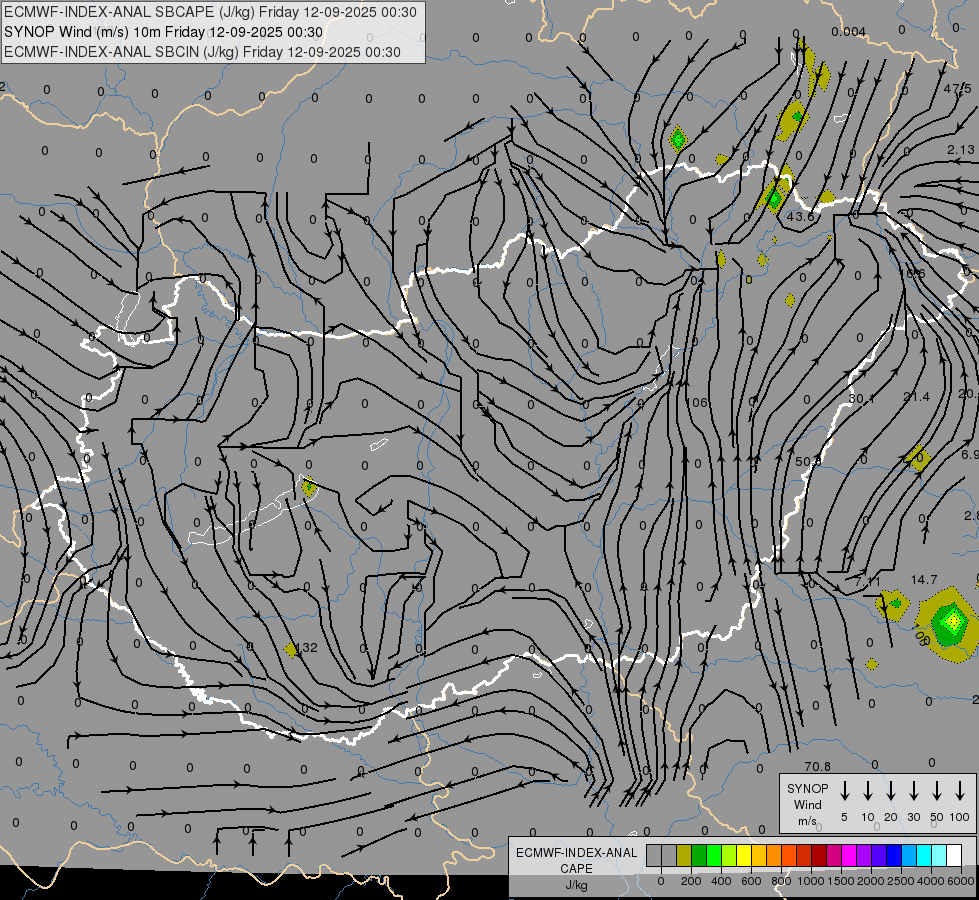The height and width of the screenshot is (900, 979).
Task: Click the 4000 tick label on the CAPE legend
Action: [x=931, y=881]
